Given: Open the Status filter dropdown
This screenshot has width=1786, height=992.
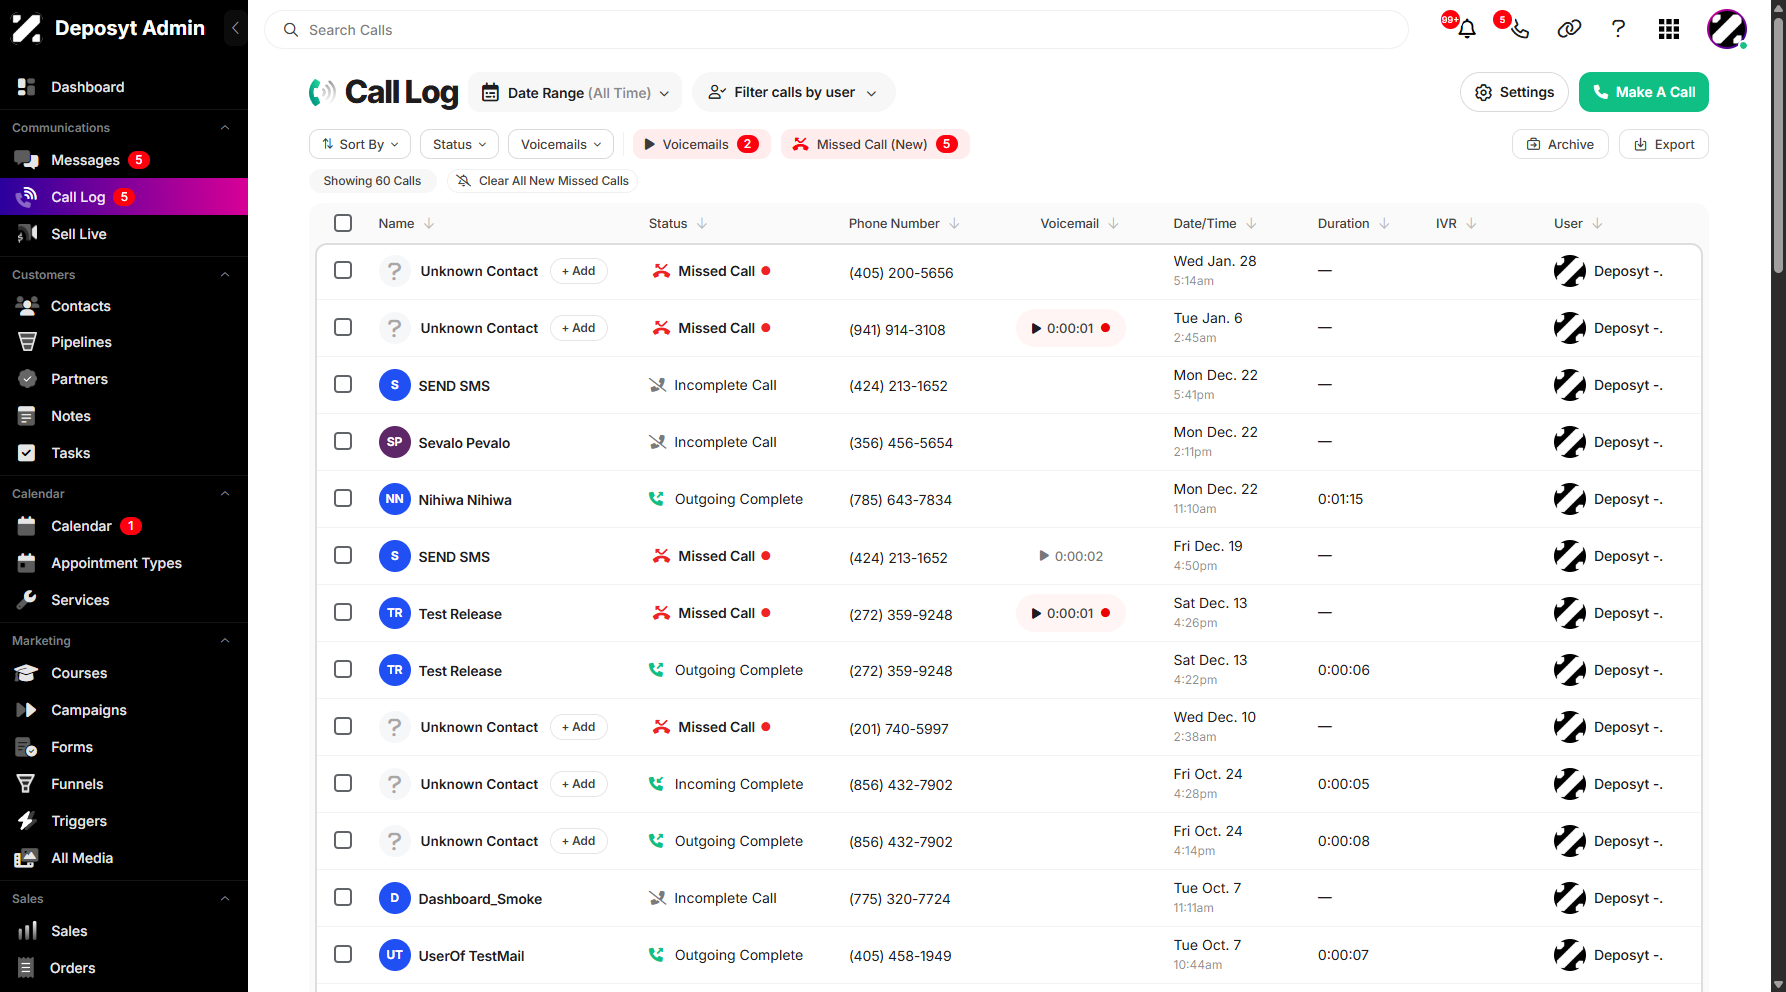Looking at the screenshot, I should [459, 144].
